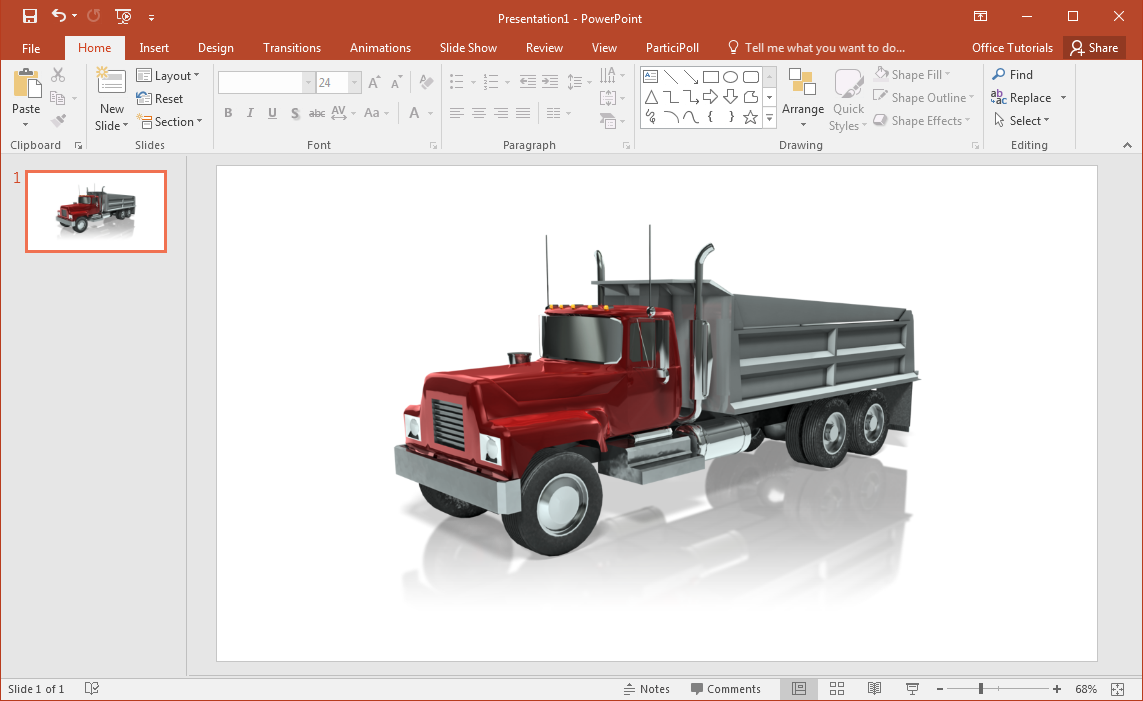Open the Insert ribbon tab
Screen dimensions: 1143x701
click(154, 48)
